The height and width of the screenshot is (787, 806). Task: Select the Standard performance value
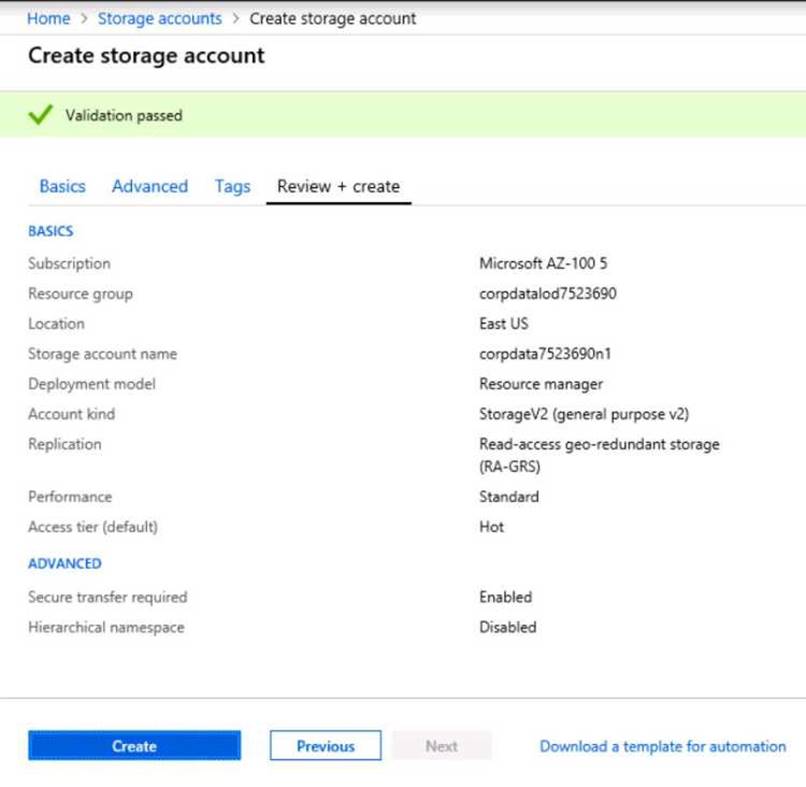[x=509, y=497]
